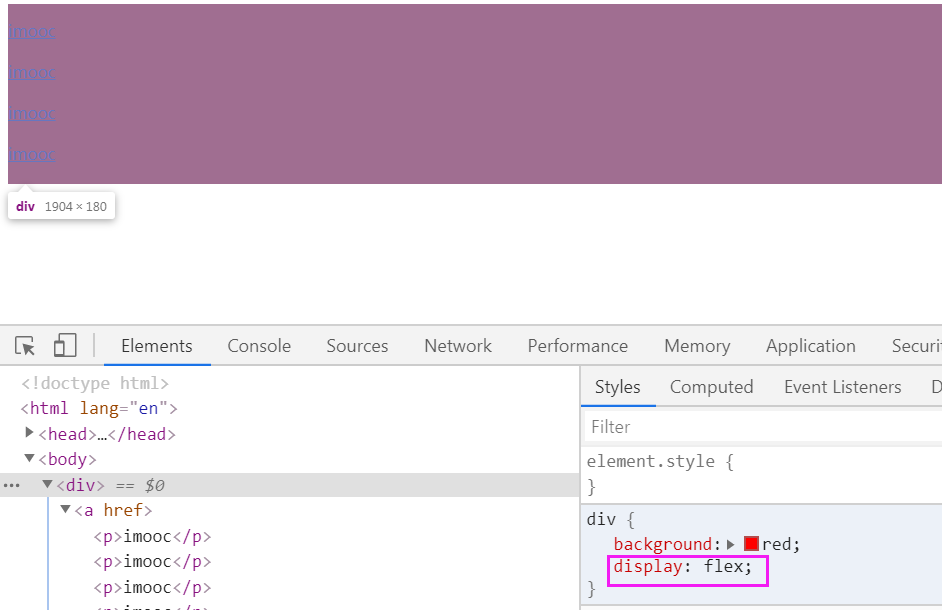Screen dimensions: 942x610
Task: Edit the background property name
Action: pos(663,544)
